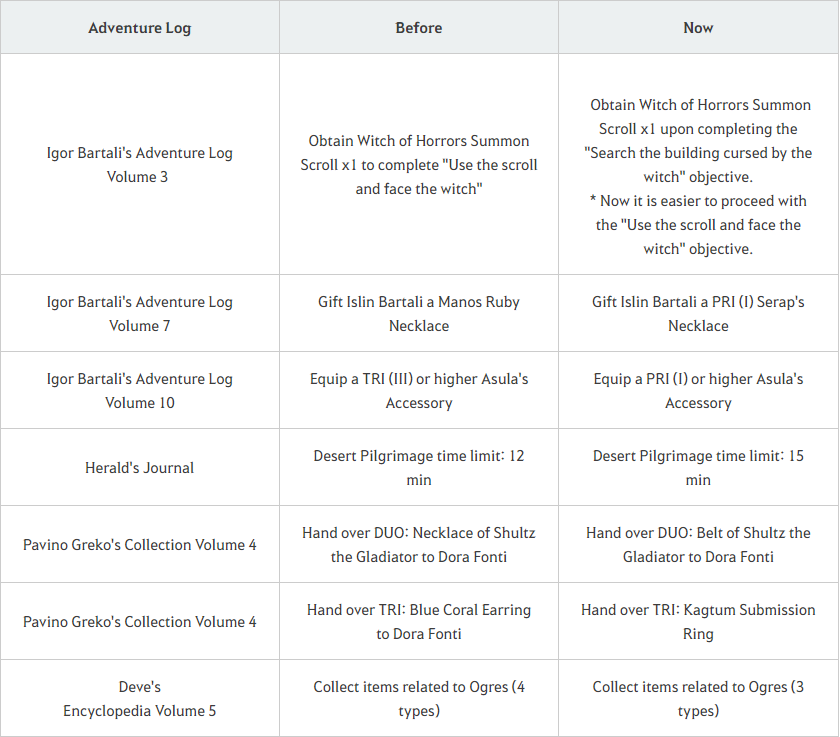Select the DUO: Belt of Shultz cell
Image resolution: width=840 pixels, height=737 pixels.
[698, 545]
